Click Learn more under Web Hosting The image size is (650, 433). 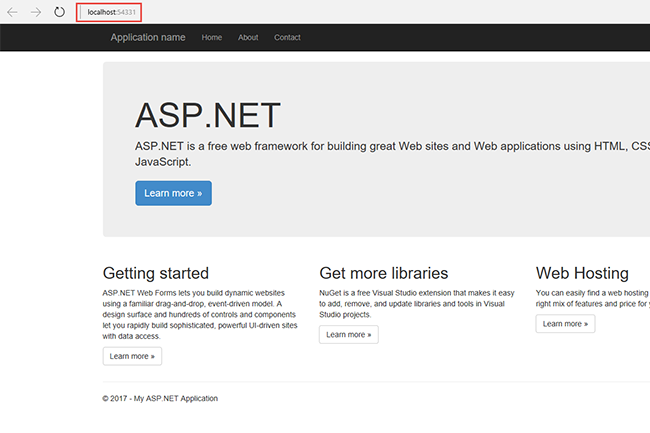tap(565, 324)
